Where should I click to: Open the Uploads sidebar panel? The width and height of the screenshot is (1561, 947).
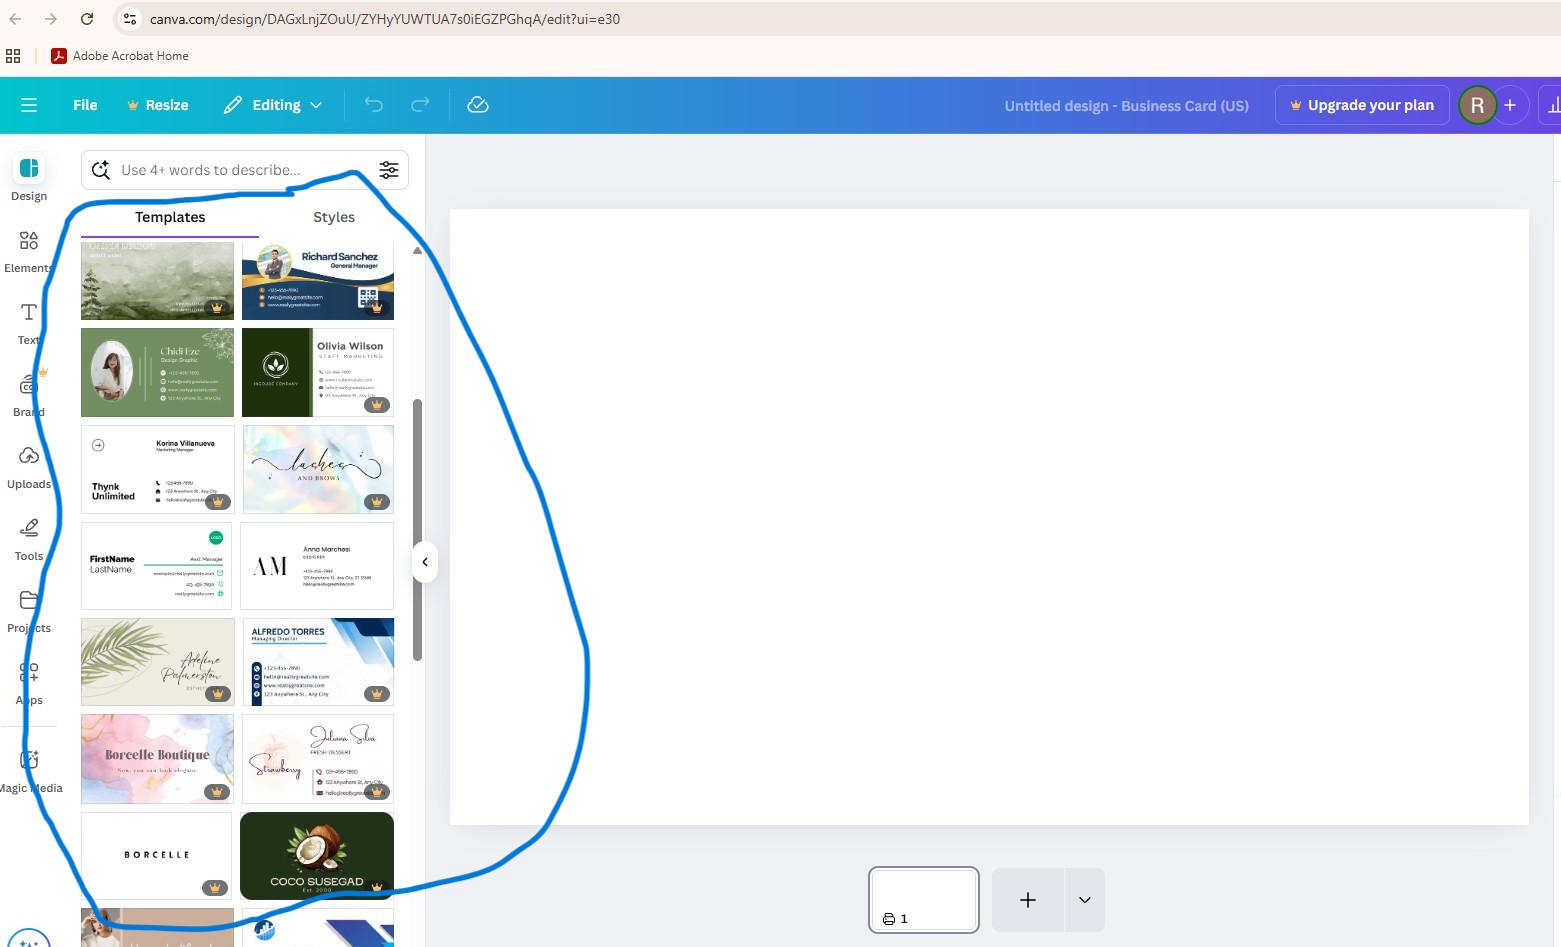click(29, 466)
